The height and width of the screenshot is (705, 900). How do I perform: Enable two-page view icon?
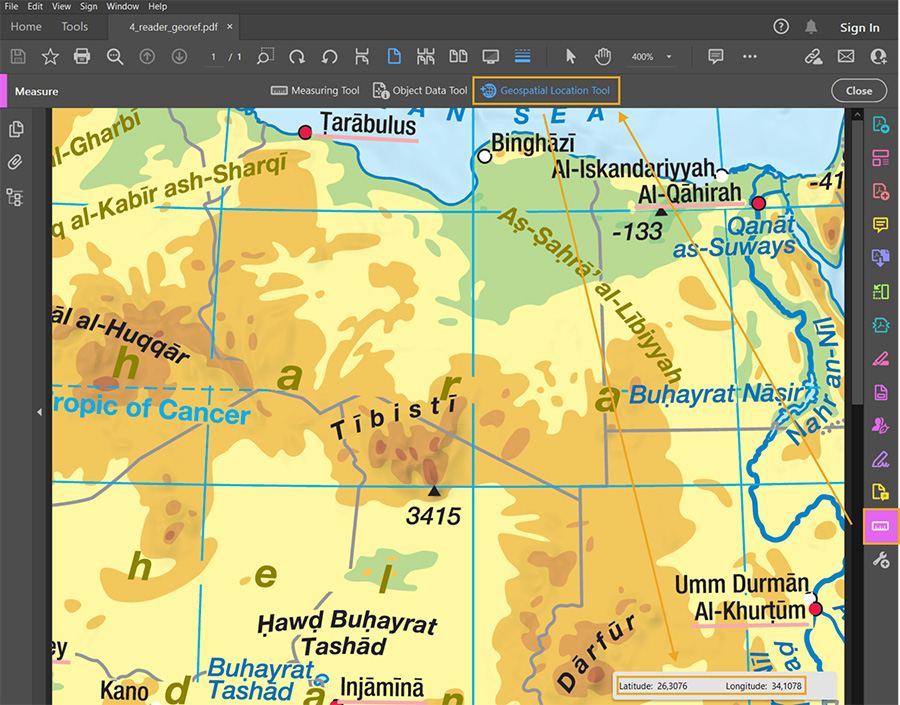pos(458,56)
